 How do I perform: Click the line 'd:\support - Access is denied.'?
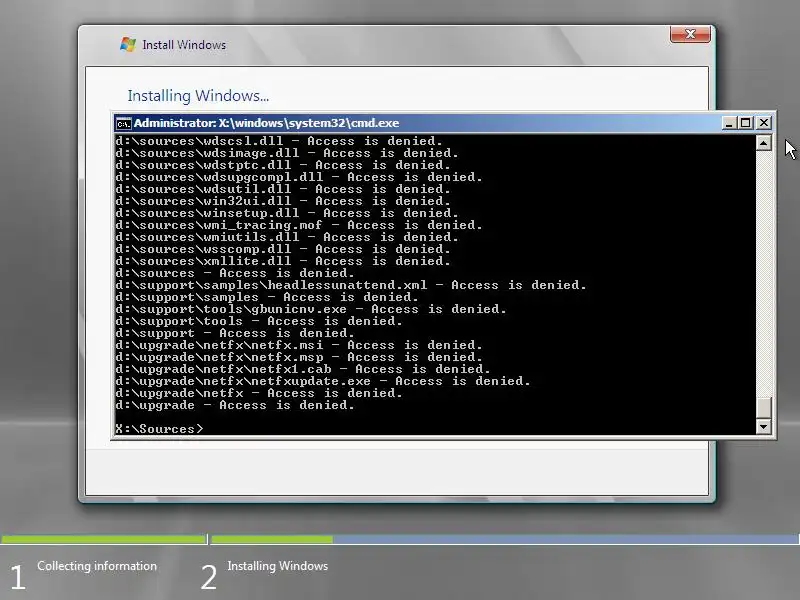[x=235, y=333]
